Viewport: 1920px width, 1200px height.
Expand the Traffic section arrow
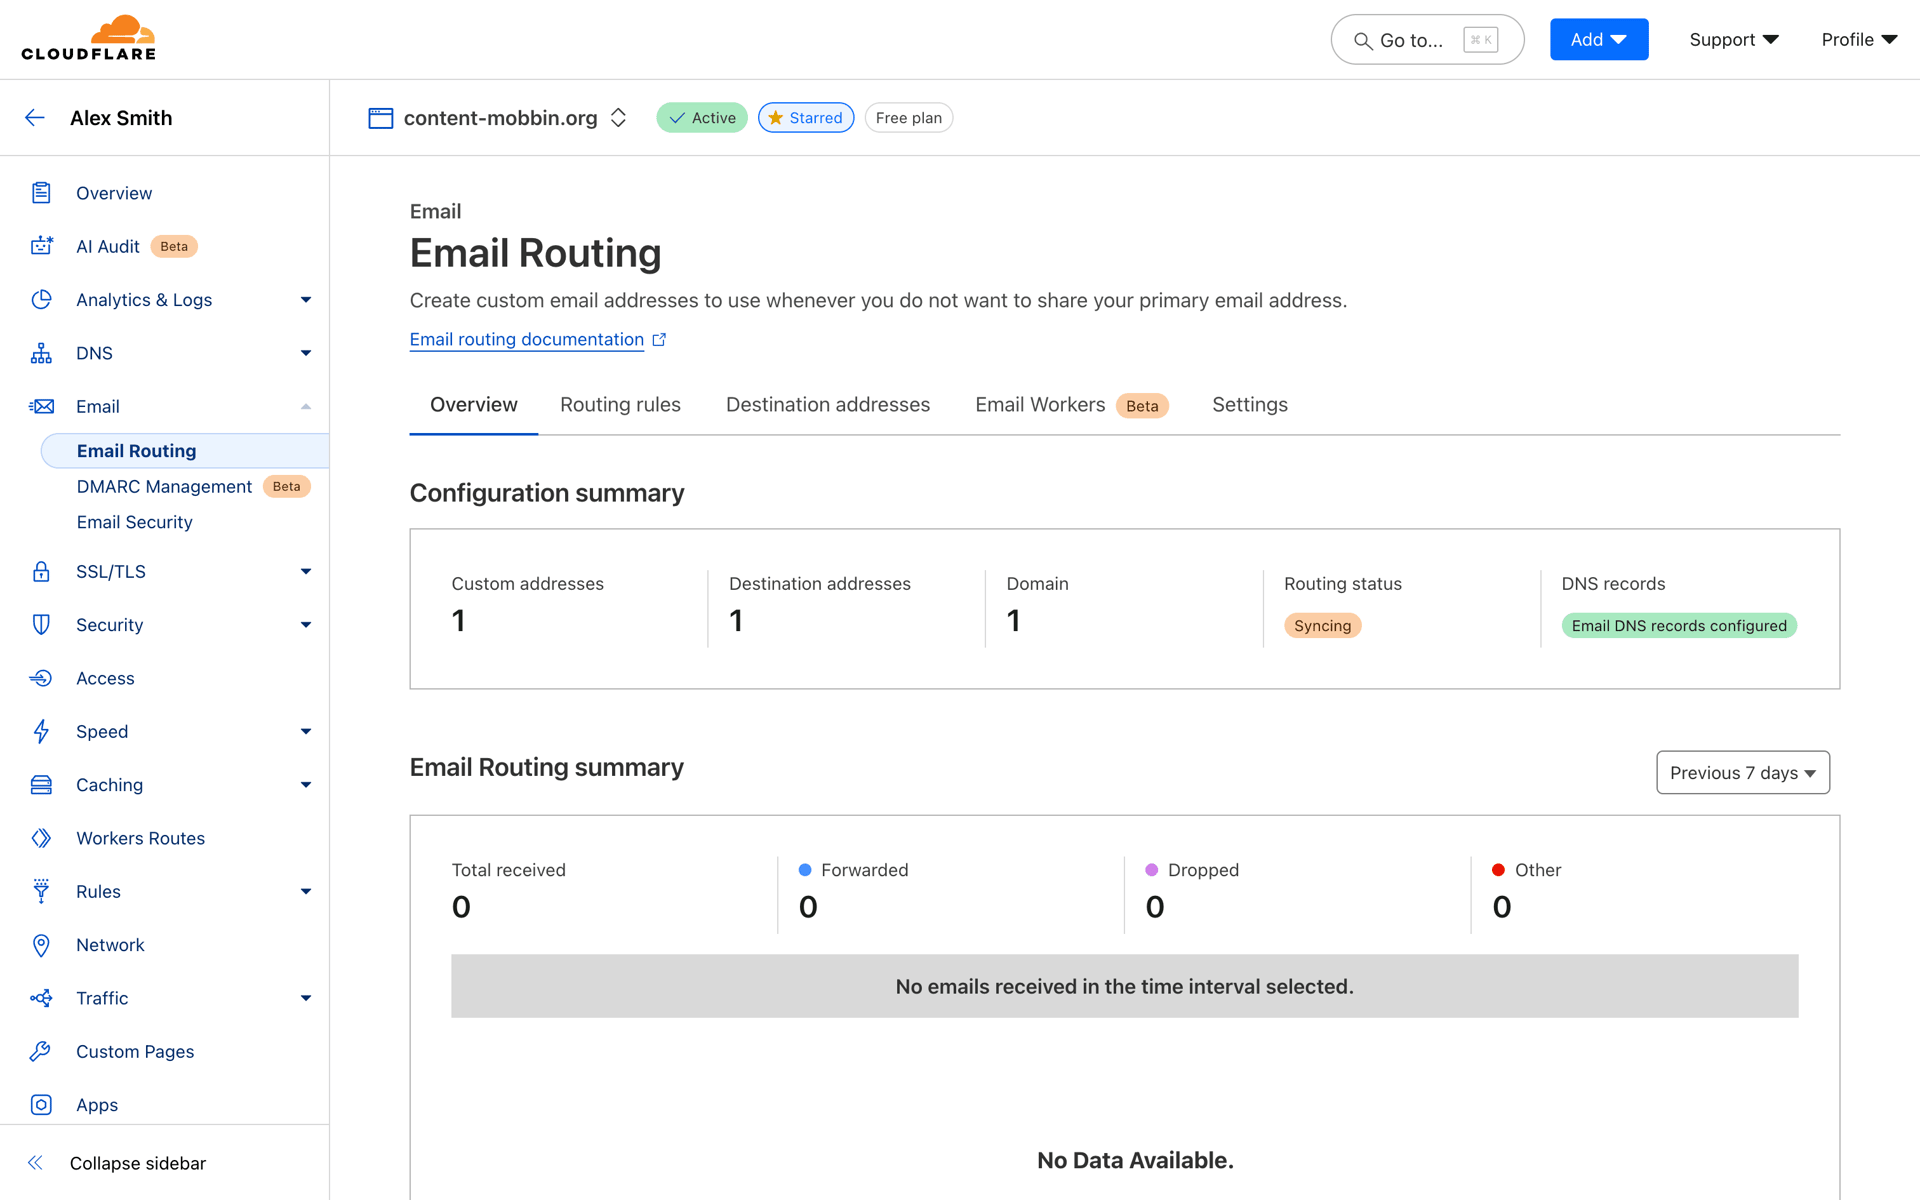(306, 998)
